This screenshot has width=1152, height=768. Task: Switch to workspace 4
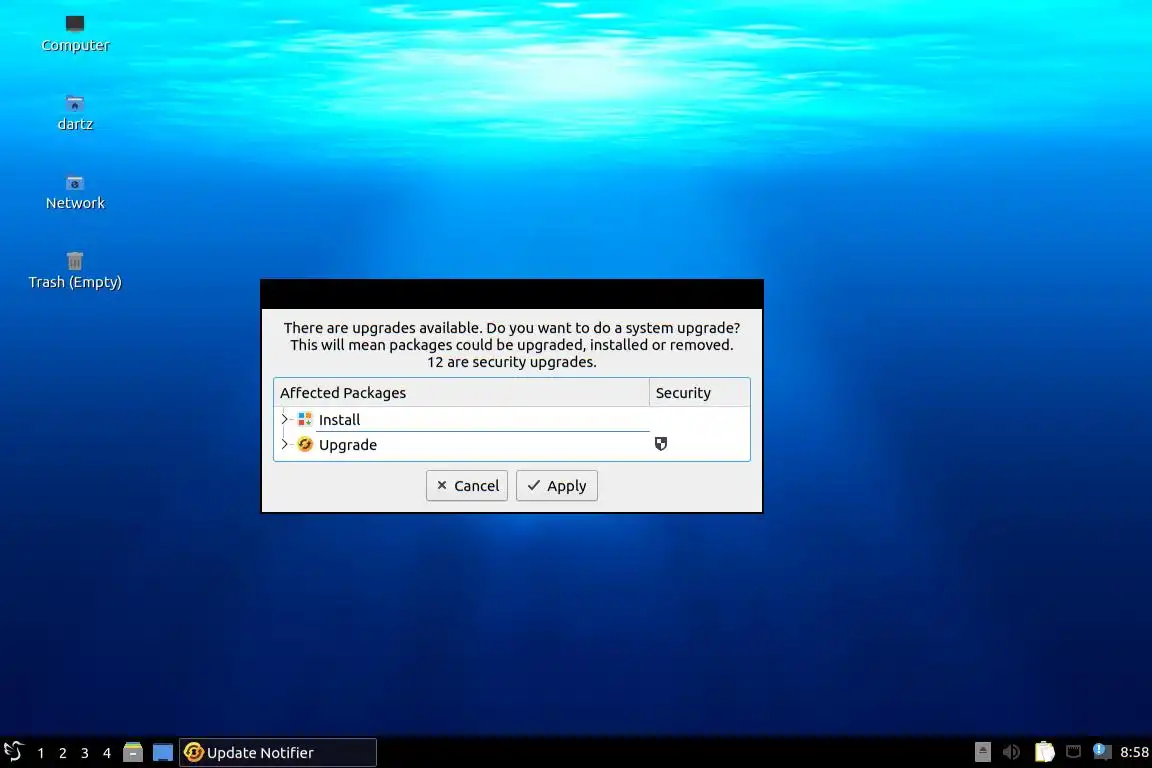(x=107, y=753)
